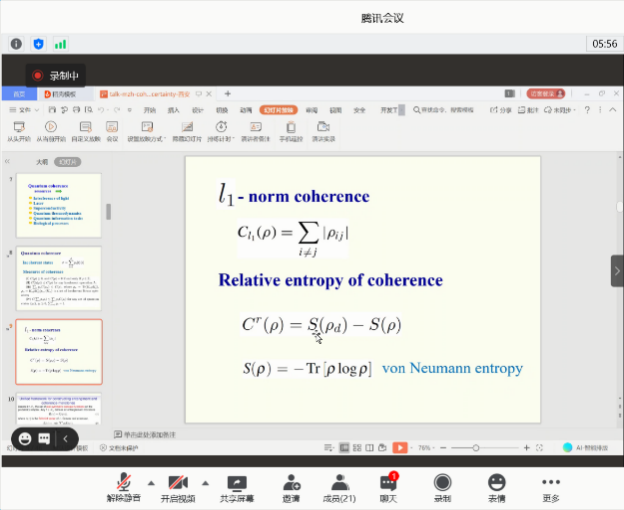The image size is (624, 510).
Task: Open the share screen option
Action: click(x=236, y=486)
